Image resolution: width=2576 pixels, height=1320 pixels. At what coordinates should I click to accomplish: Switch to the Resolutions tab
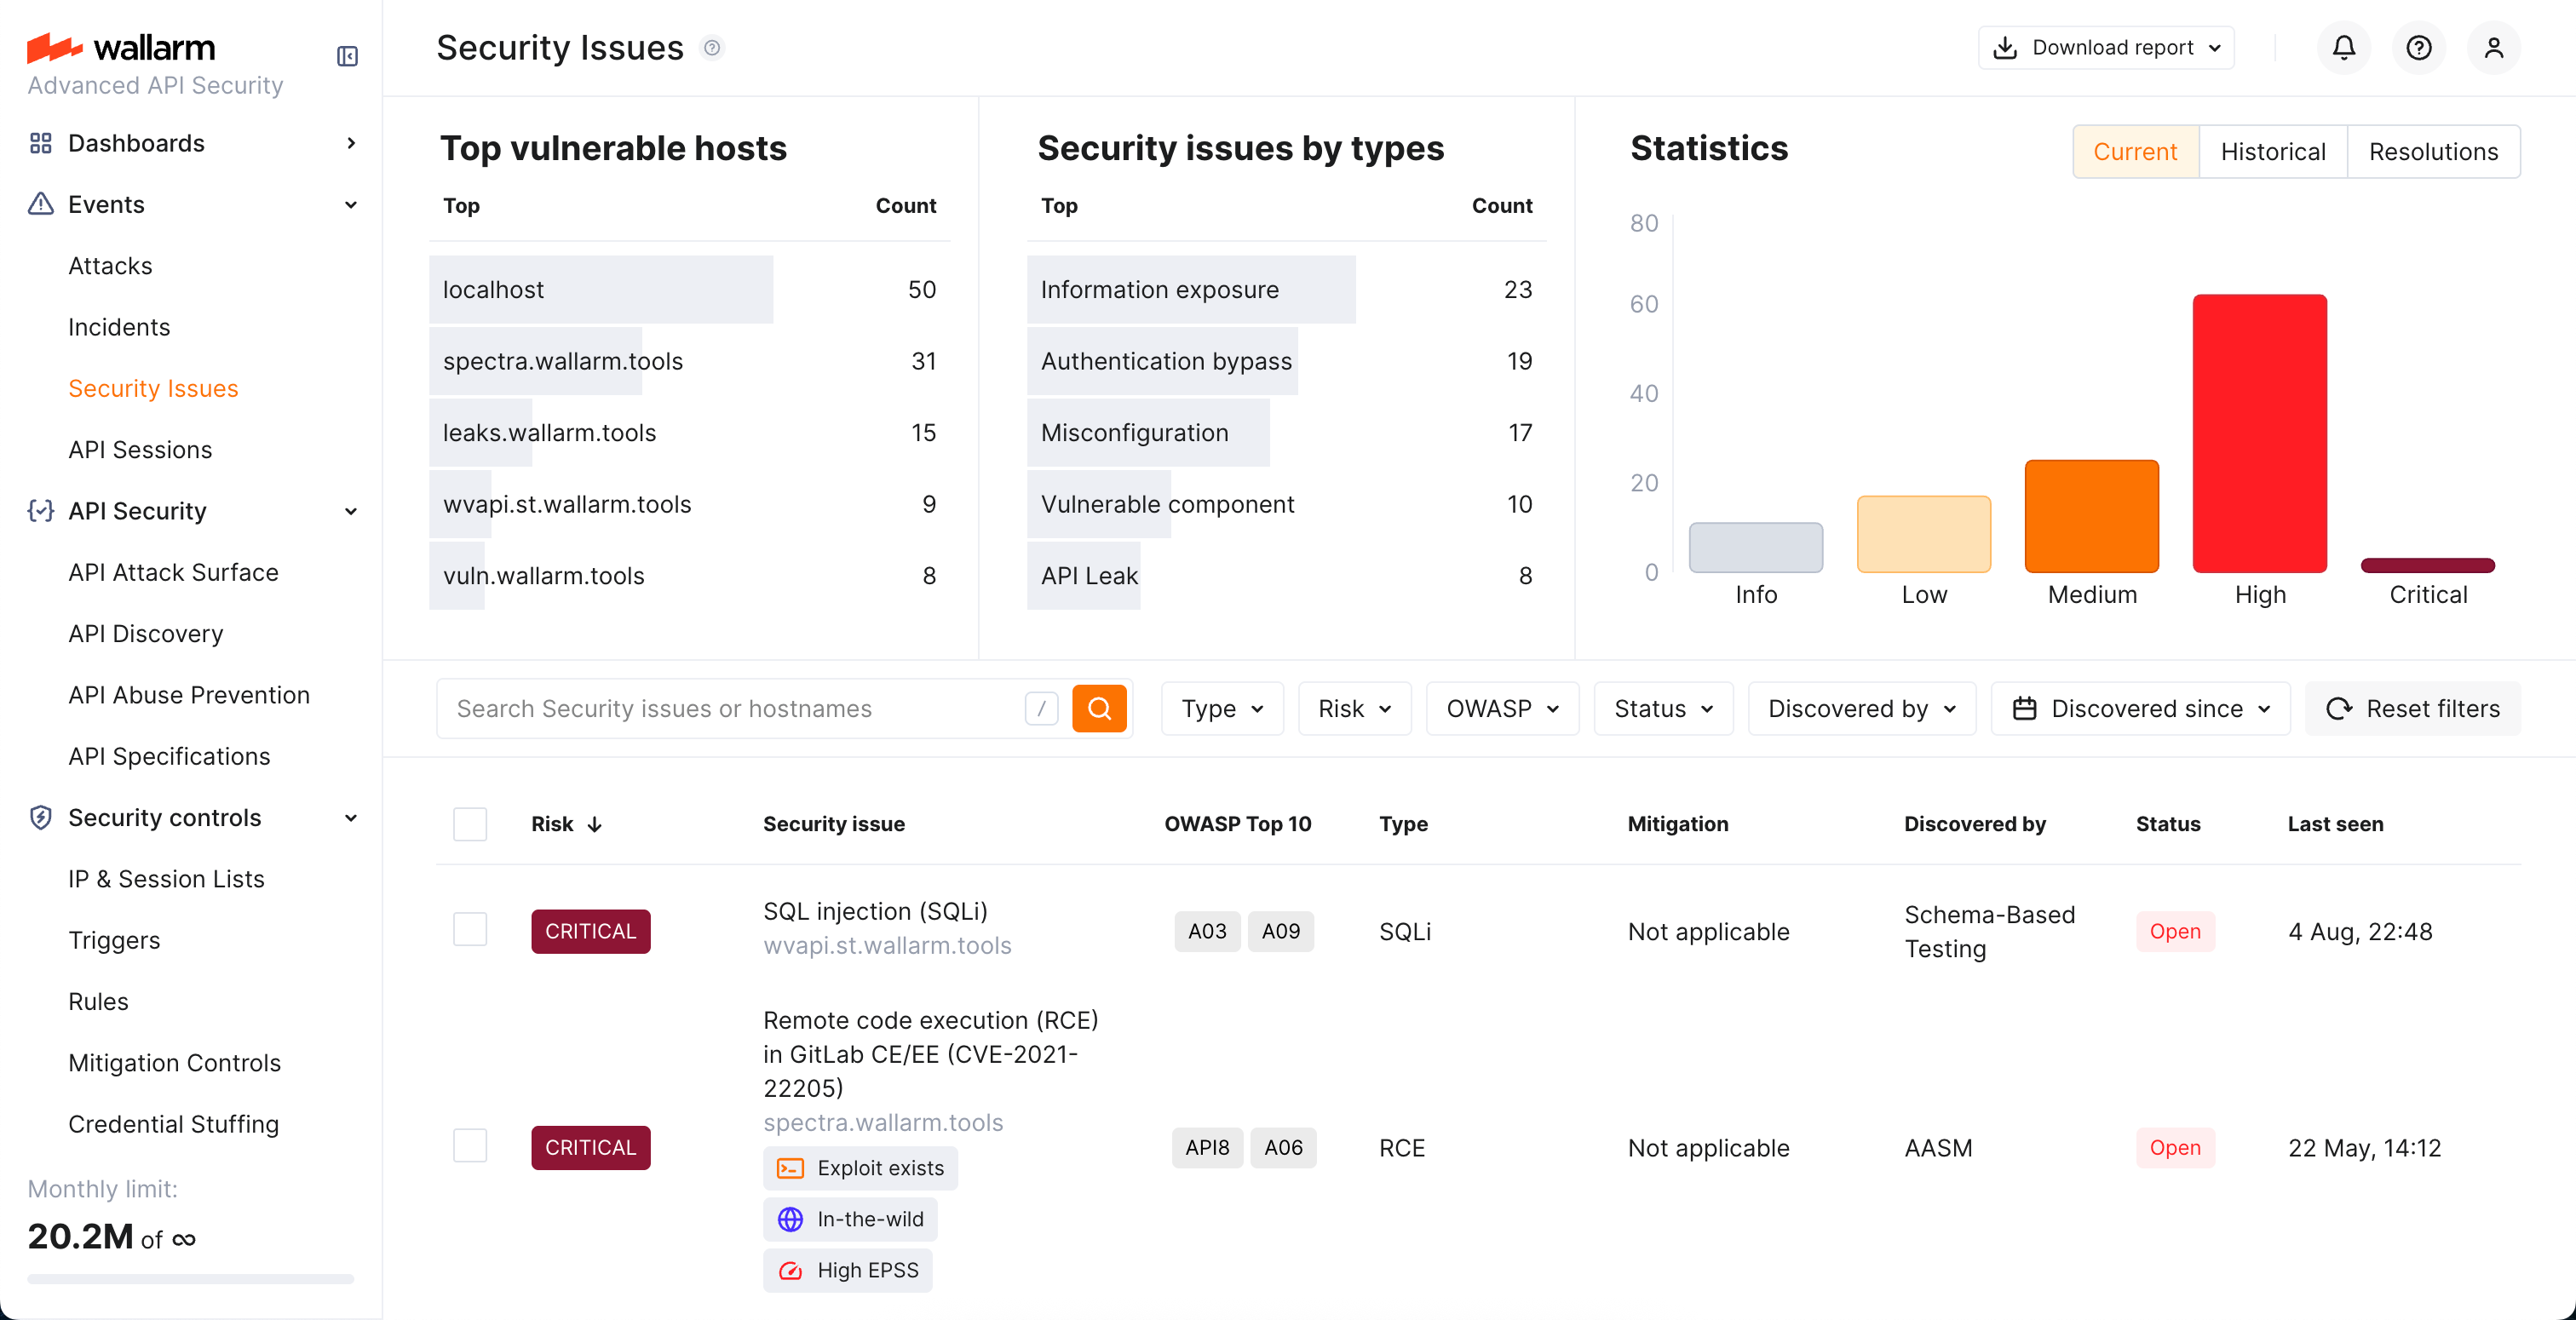click(2434, 151)
